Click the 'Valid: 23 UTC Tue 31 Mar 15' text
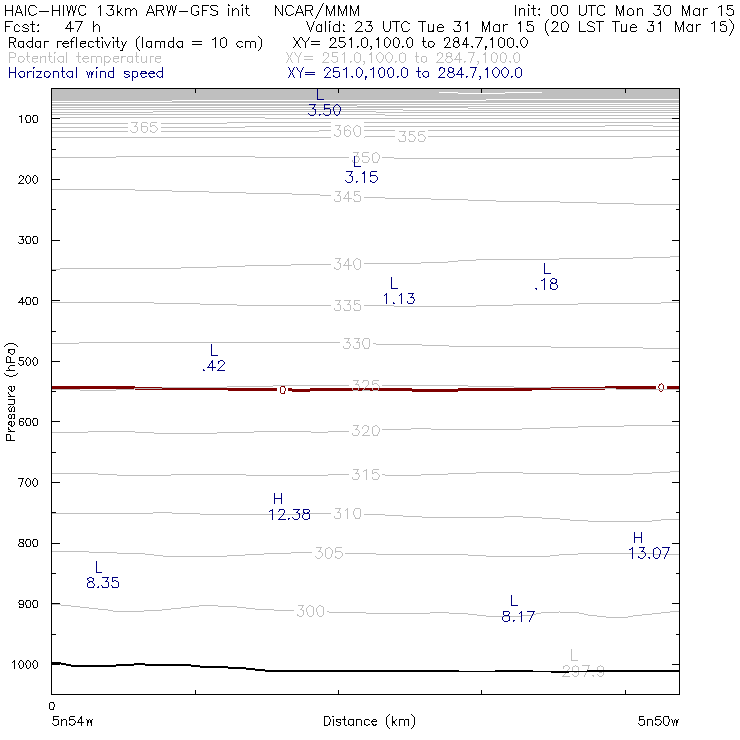 coord(421,26)
